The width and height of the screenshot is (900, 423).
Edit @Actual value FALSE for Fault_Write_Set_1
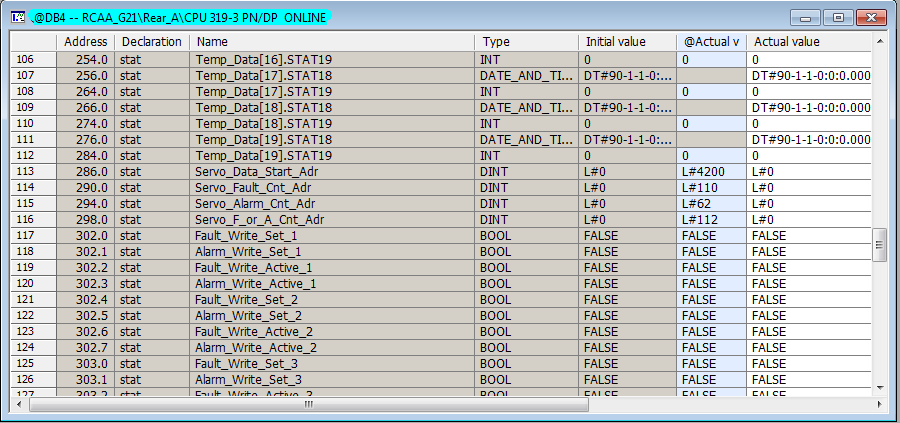(x=712, y=236)
